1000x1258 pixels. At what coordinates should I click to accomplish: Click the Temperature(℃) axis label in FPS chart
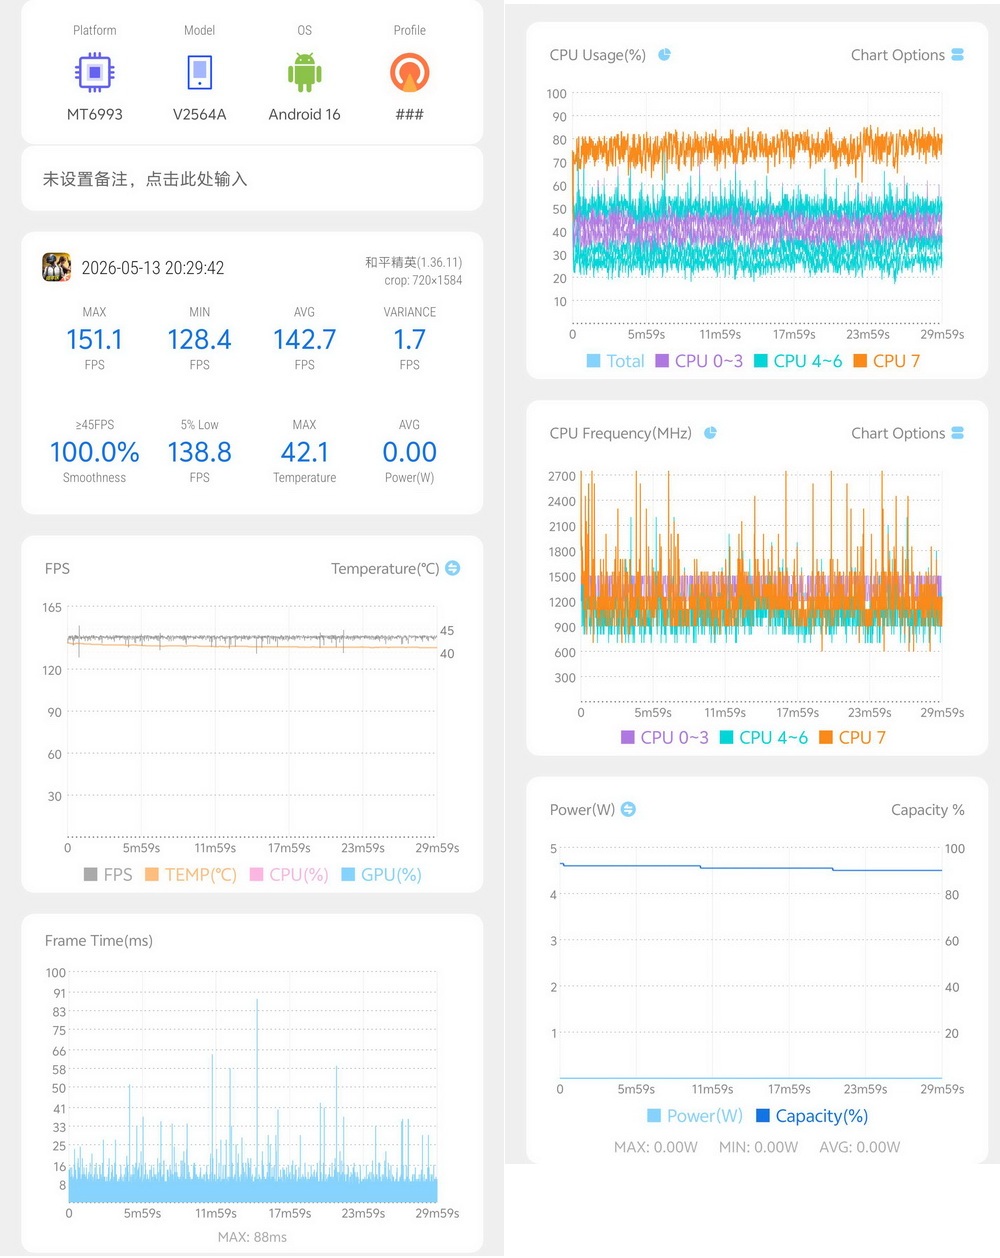385,568
